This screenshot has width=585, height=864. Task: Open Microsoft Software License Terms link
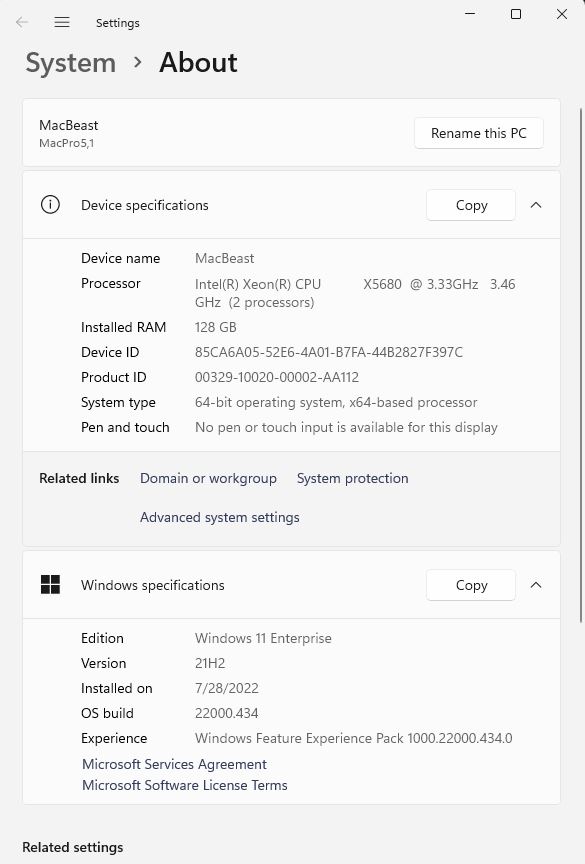point(185,785)
